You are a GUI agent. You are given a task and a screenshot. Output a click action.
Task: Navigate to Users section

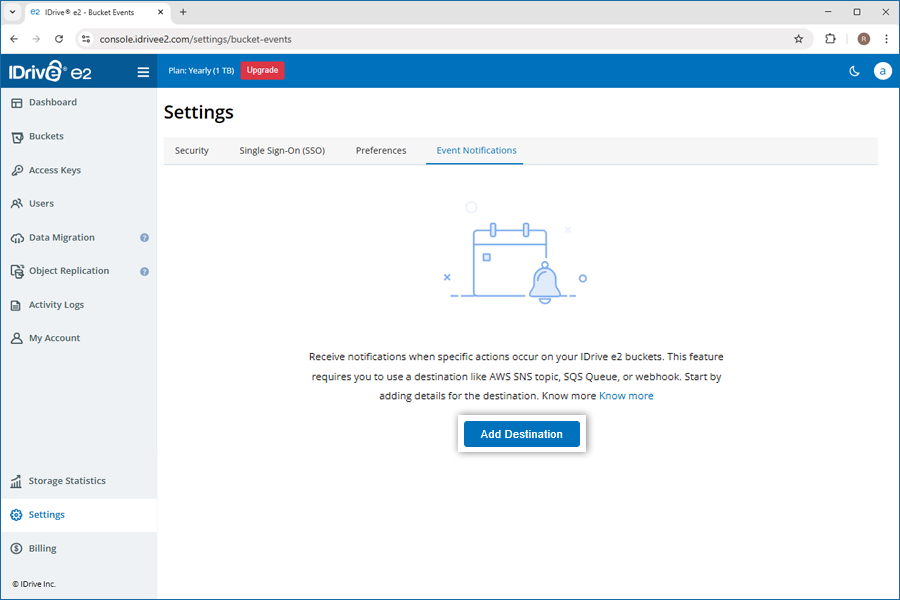coord(41,204)
